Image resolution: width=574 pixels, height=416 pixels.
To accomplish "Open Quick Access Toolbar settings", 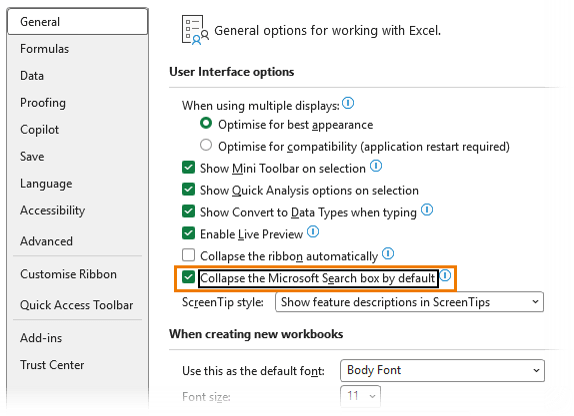I will [77, 305].
